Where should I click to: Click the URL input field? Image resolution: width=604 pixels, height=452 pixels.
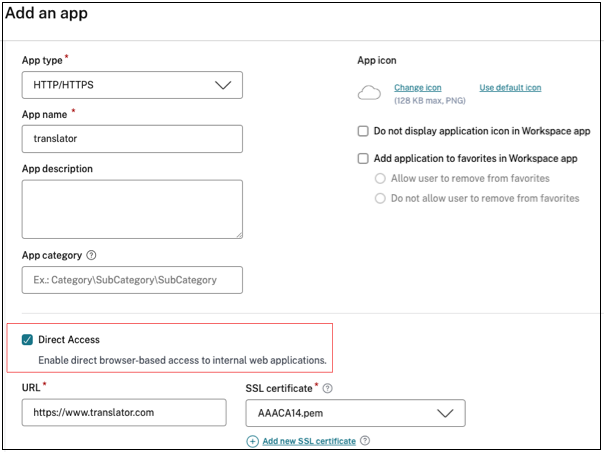pyautogui.click(x=124, y=413)
